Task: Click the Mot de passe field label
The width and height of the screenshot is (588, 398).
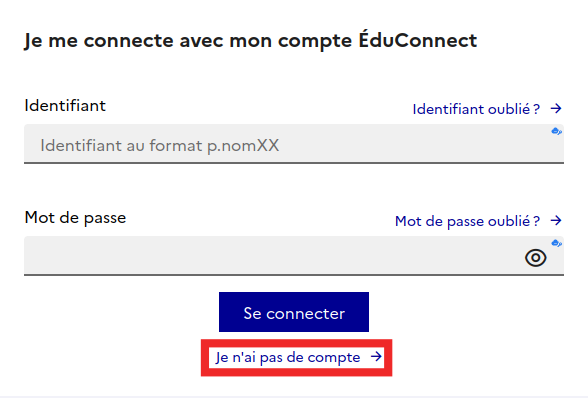Action: pos(75,218)
